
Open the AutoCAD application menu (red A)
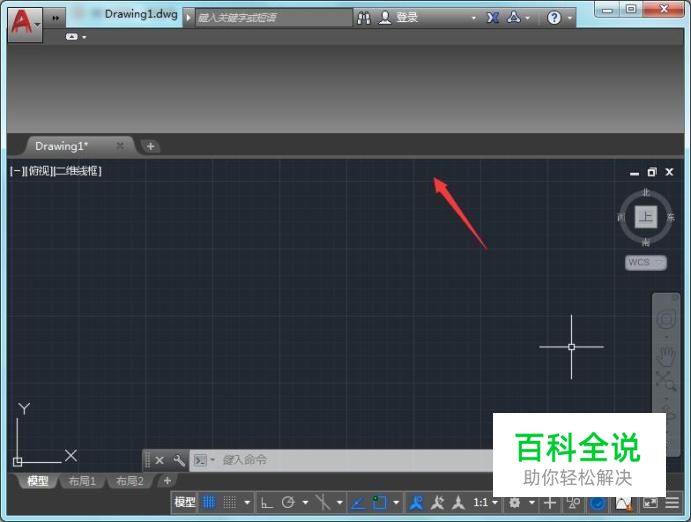(x=25, y=23)
